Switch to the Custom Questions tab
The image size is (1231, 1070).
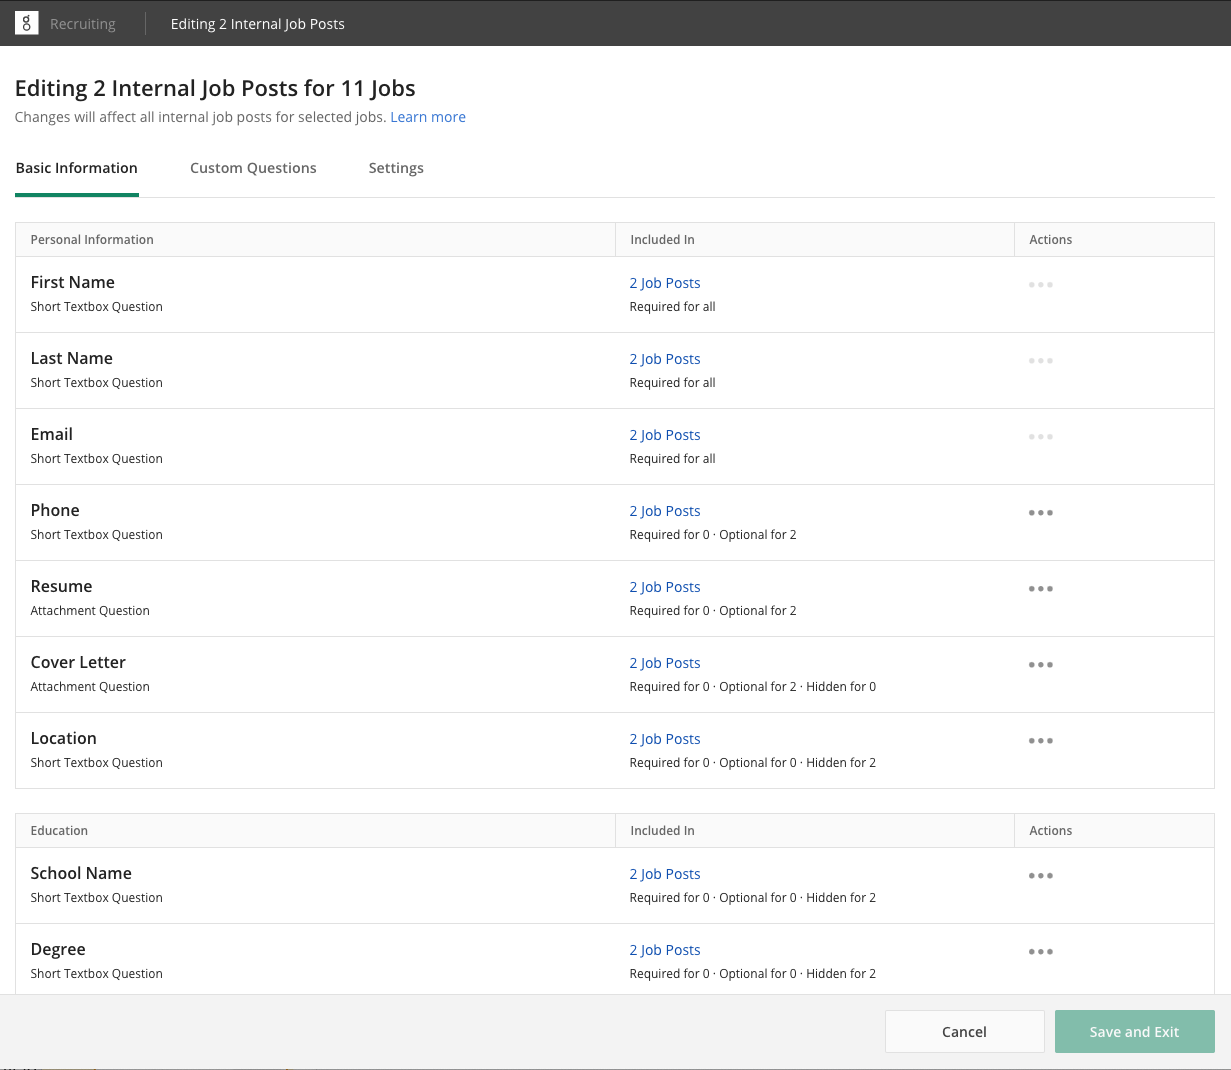[253, 168]
